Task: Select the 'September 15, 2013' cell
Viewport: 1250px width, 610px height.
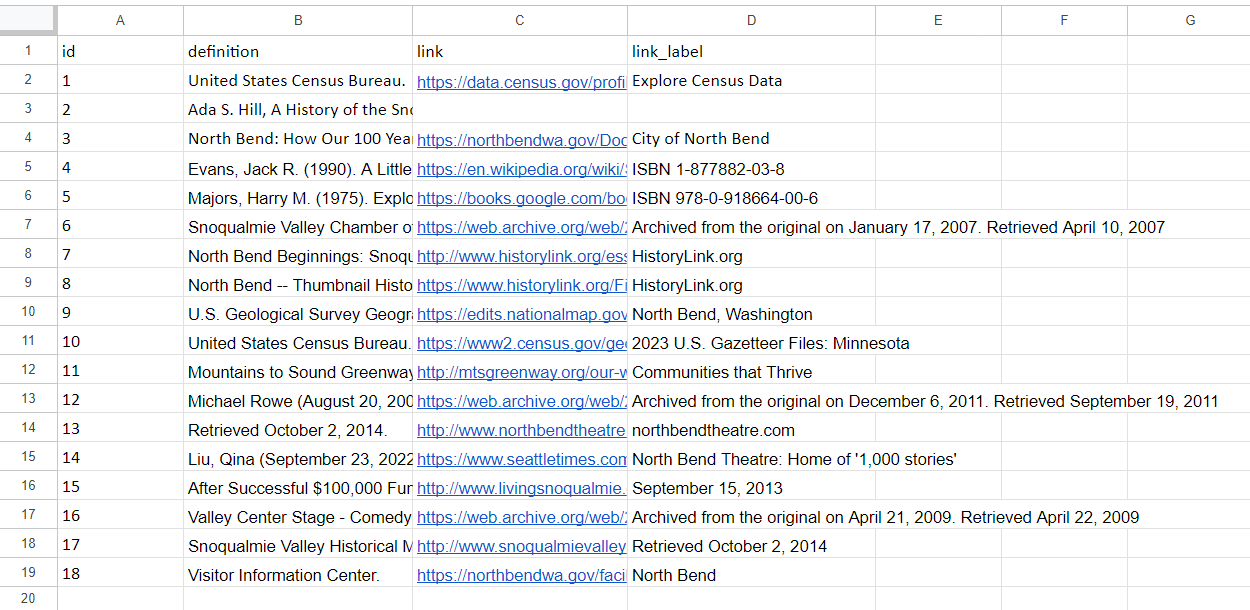Action: pos(752,487)
